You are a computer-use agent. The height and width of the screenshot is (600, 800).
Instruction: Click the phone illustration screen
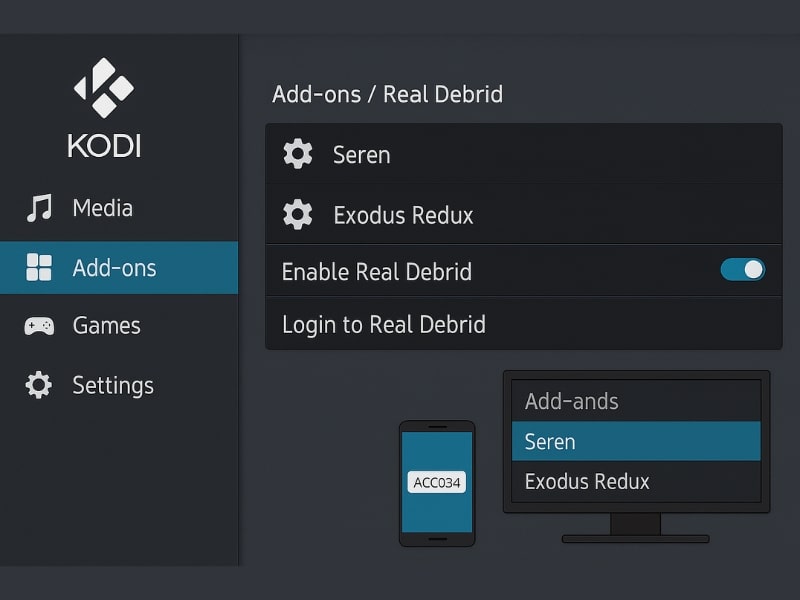[437, 482]
